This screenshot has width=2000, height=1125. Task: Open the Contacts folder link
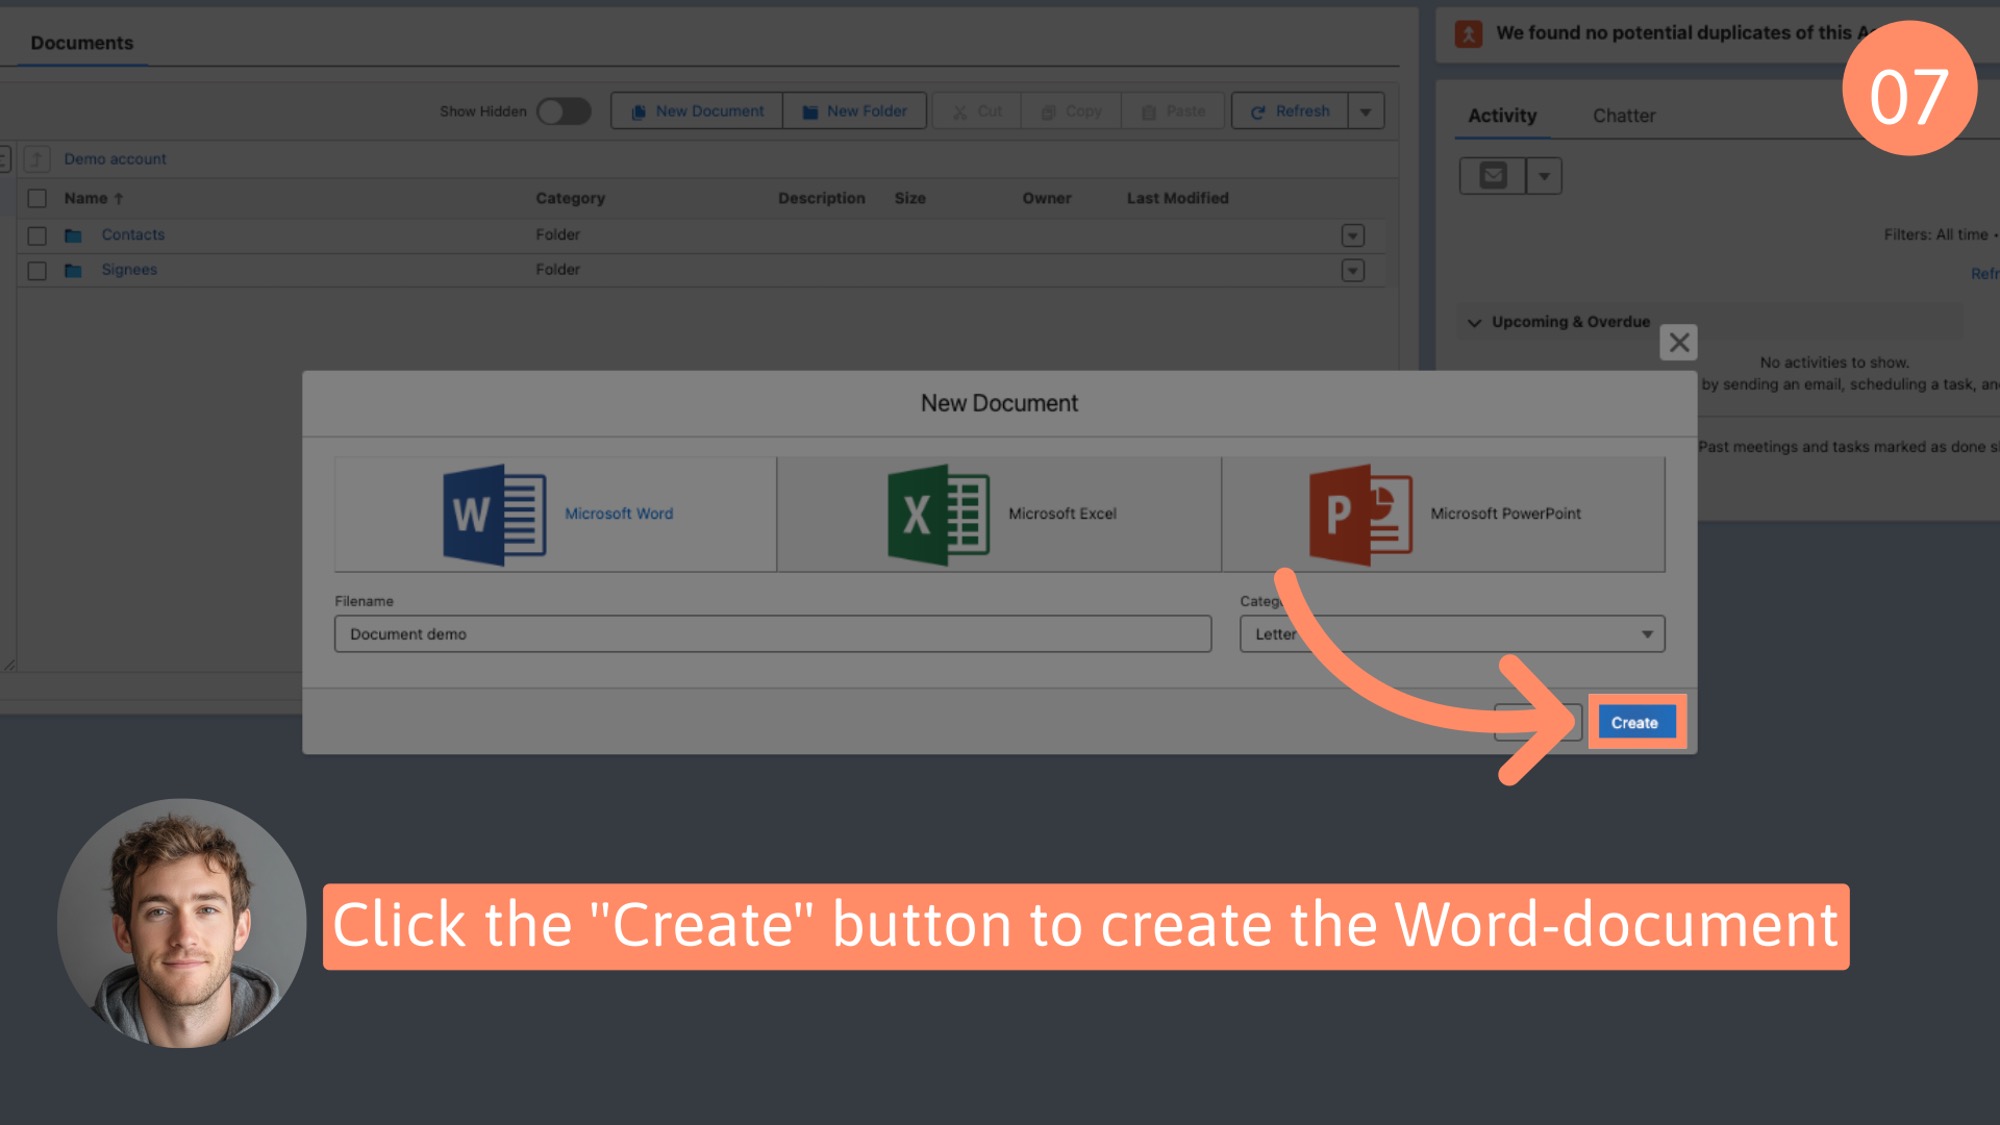(x=133, y=234)
